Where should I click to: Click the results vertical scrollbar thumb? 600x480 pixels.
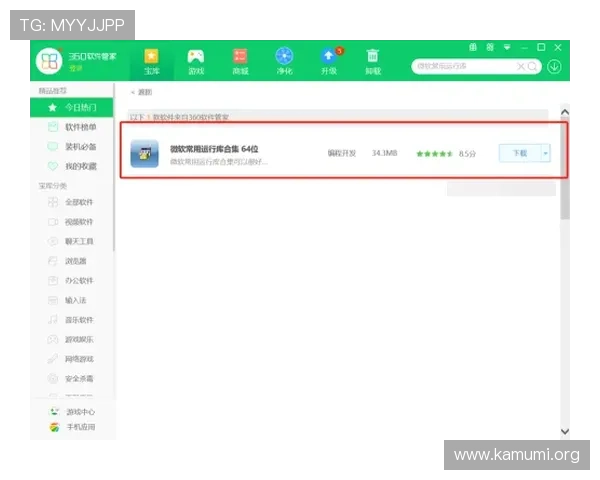(565, 168)
